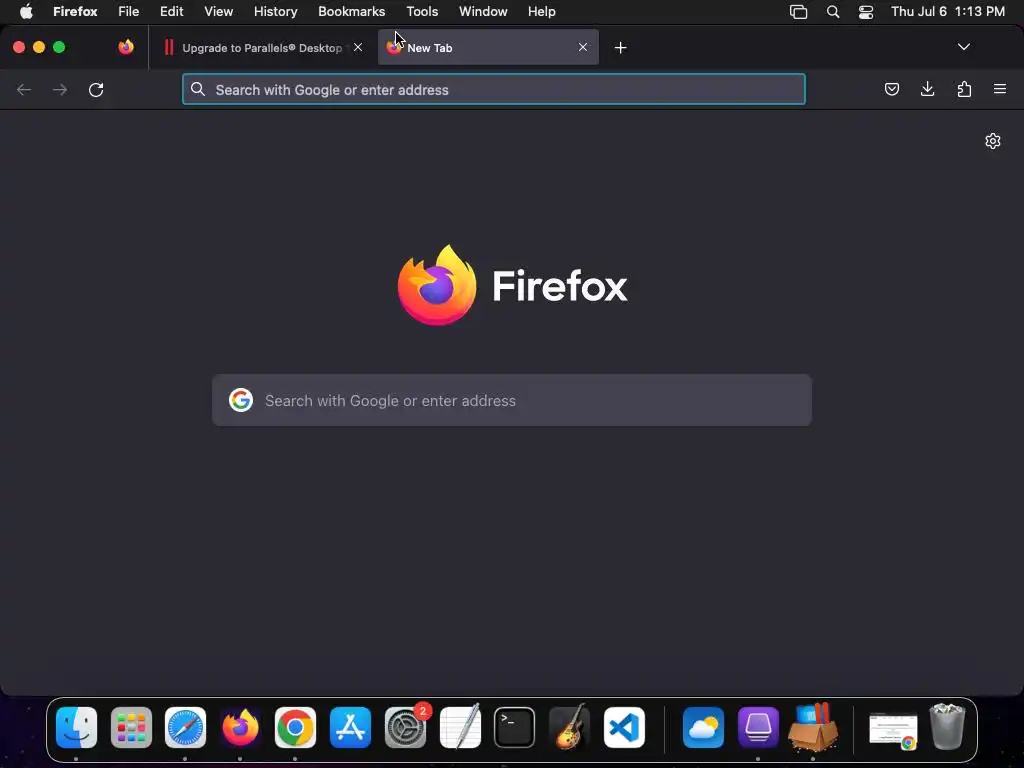1024x768 pixels.
Task: Click Firefox icon in the Dock
Action: click(240, 728)
